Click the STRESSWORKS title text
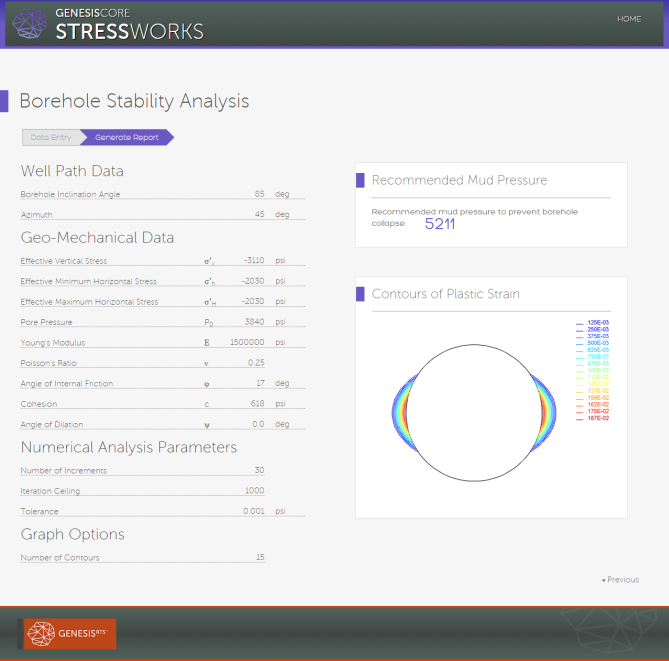Image resolution: width=669 pixels, height=661 pixels. click(130, 32)
